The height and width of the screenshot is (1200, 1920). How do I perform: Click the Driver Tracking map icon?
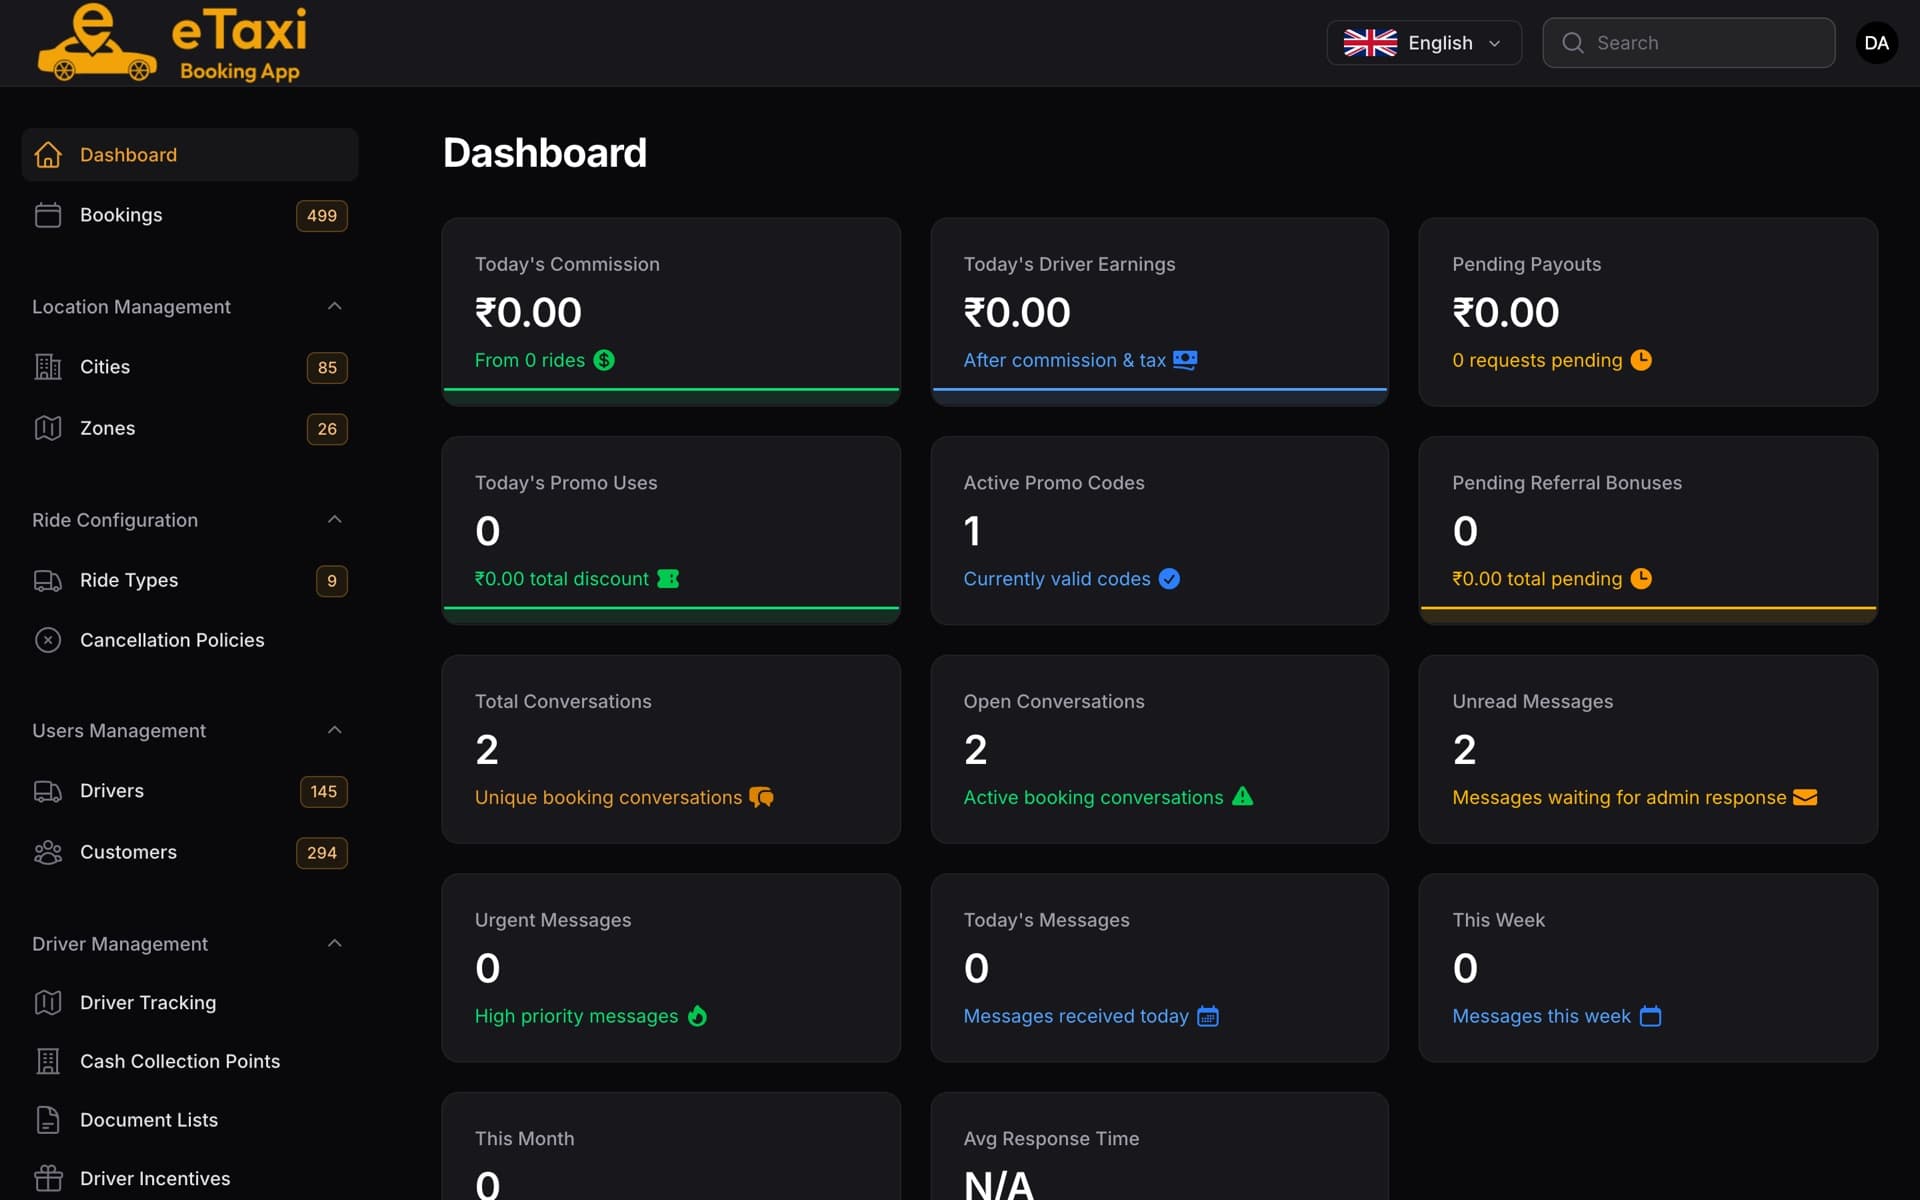pyautogui.click(x=48, y=1002)
